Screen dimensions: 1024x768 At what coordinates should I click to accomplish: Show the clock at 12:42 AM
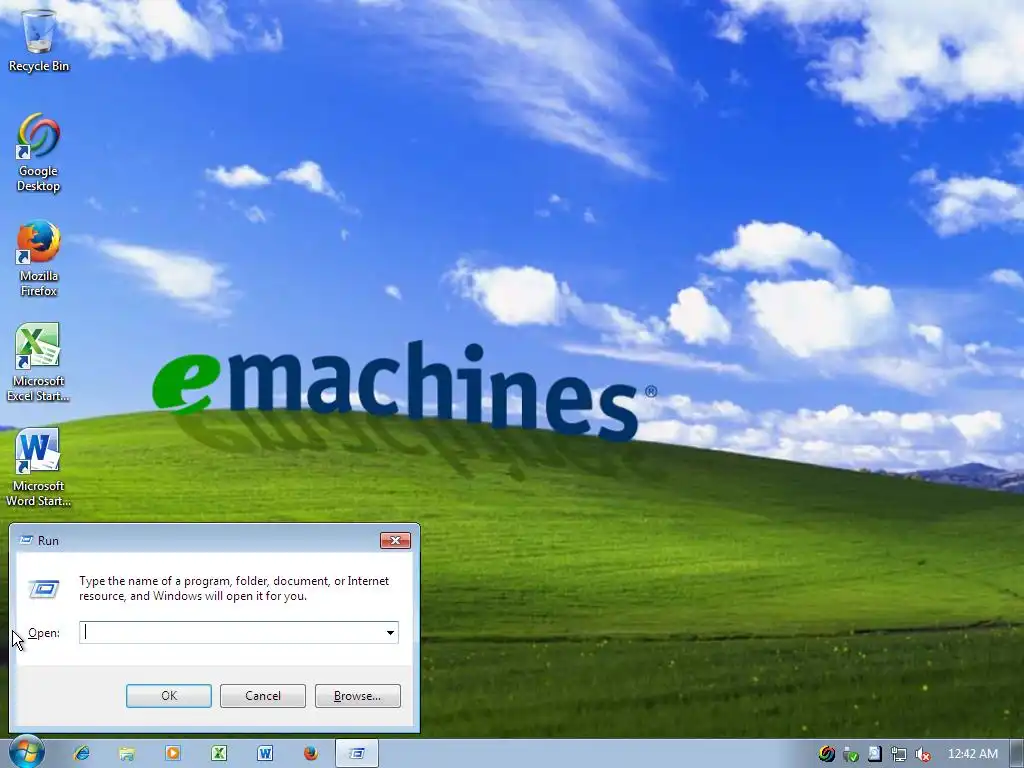click(972, 754)
